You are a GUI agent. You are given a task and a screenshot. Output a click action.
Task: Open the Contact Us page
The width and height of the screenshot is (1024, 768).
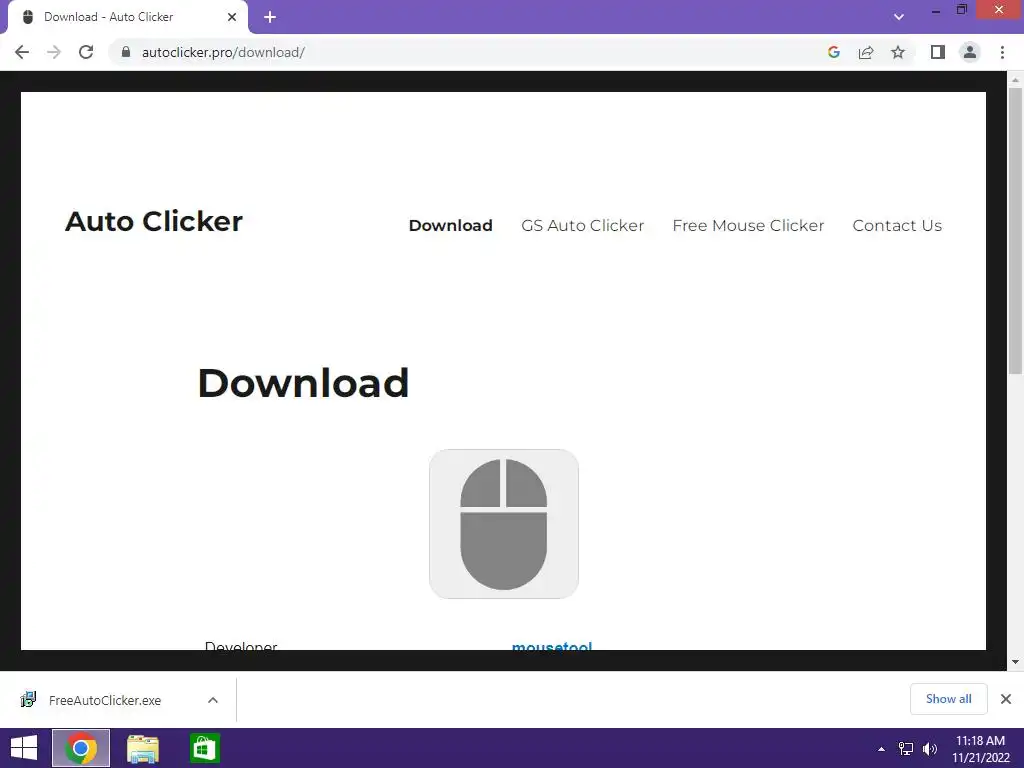tap(897, 225)
